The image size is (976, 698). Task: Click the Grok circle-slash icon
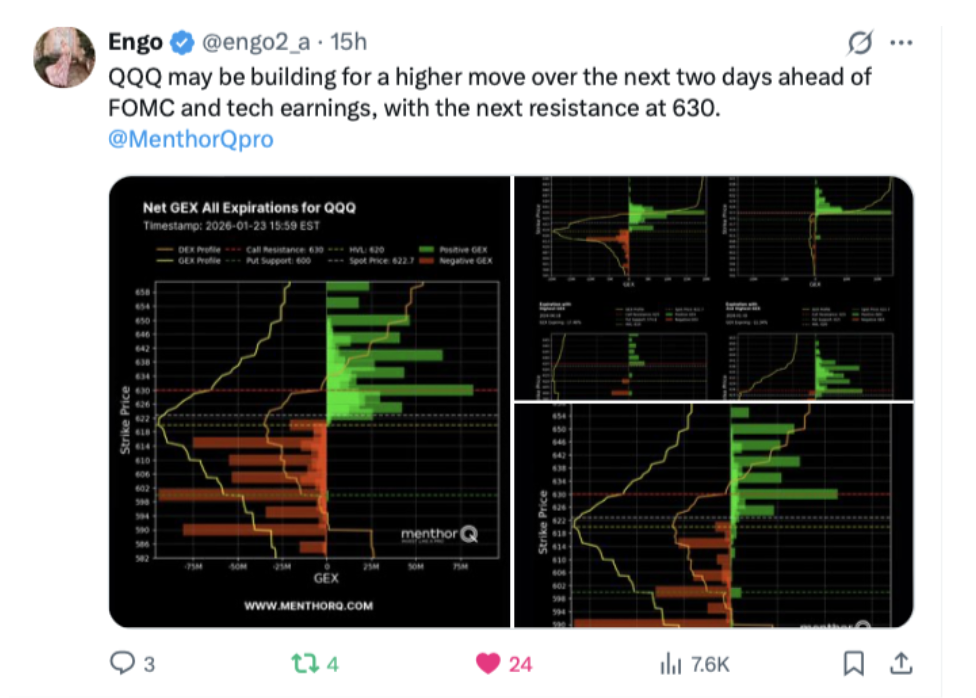858,43
